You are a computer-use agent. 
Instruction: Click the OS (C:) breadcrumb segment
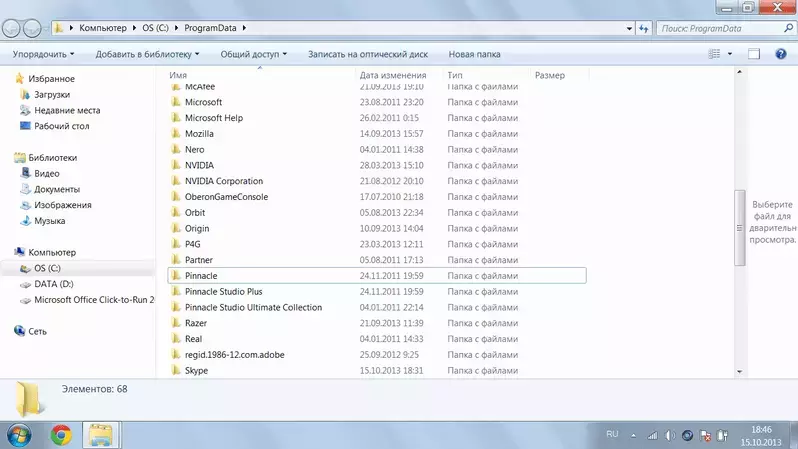(x=155, y=28)
